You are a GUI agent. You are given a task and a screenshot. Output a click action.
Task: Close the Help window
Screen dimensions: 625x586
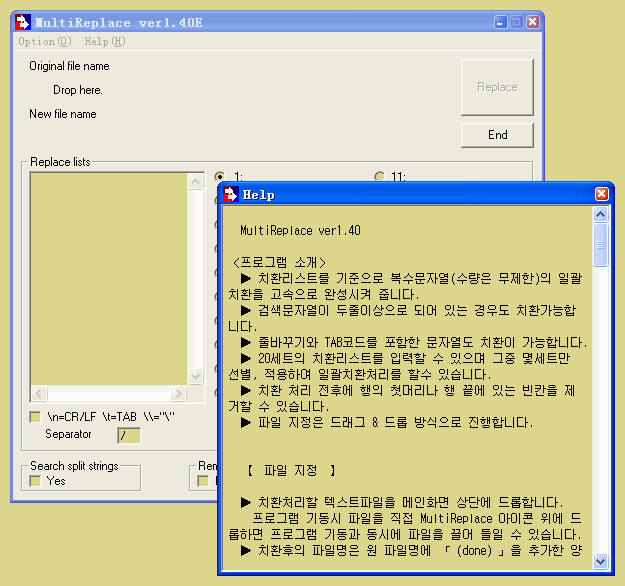(601, 194)
